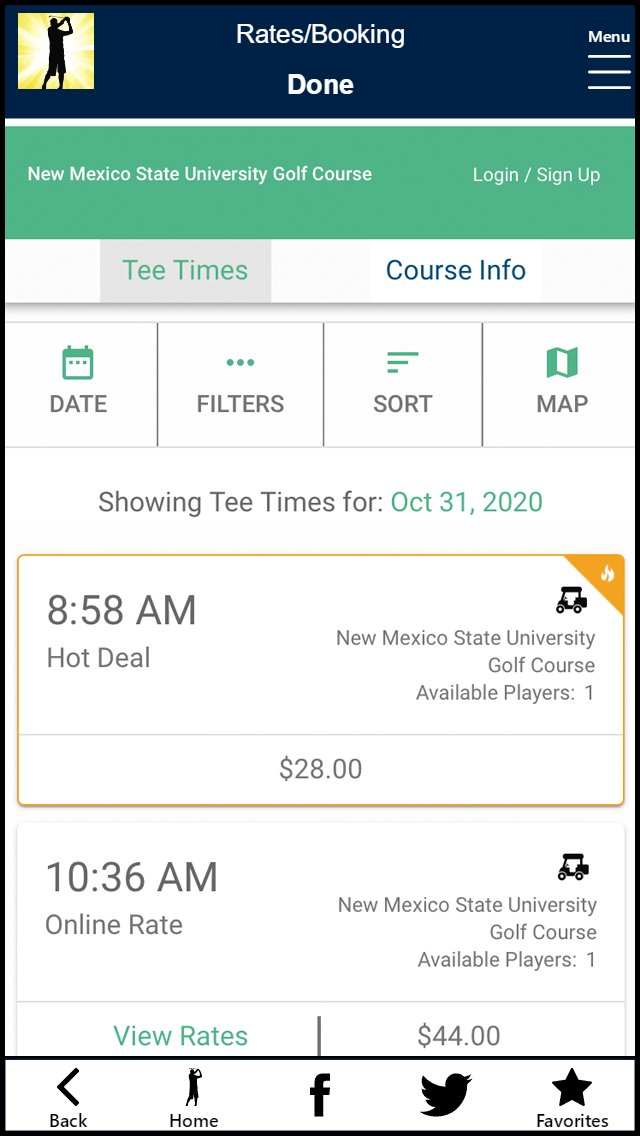Open the MAP view icon
The height and width of the screenshot is (1136, 640).
562,362
